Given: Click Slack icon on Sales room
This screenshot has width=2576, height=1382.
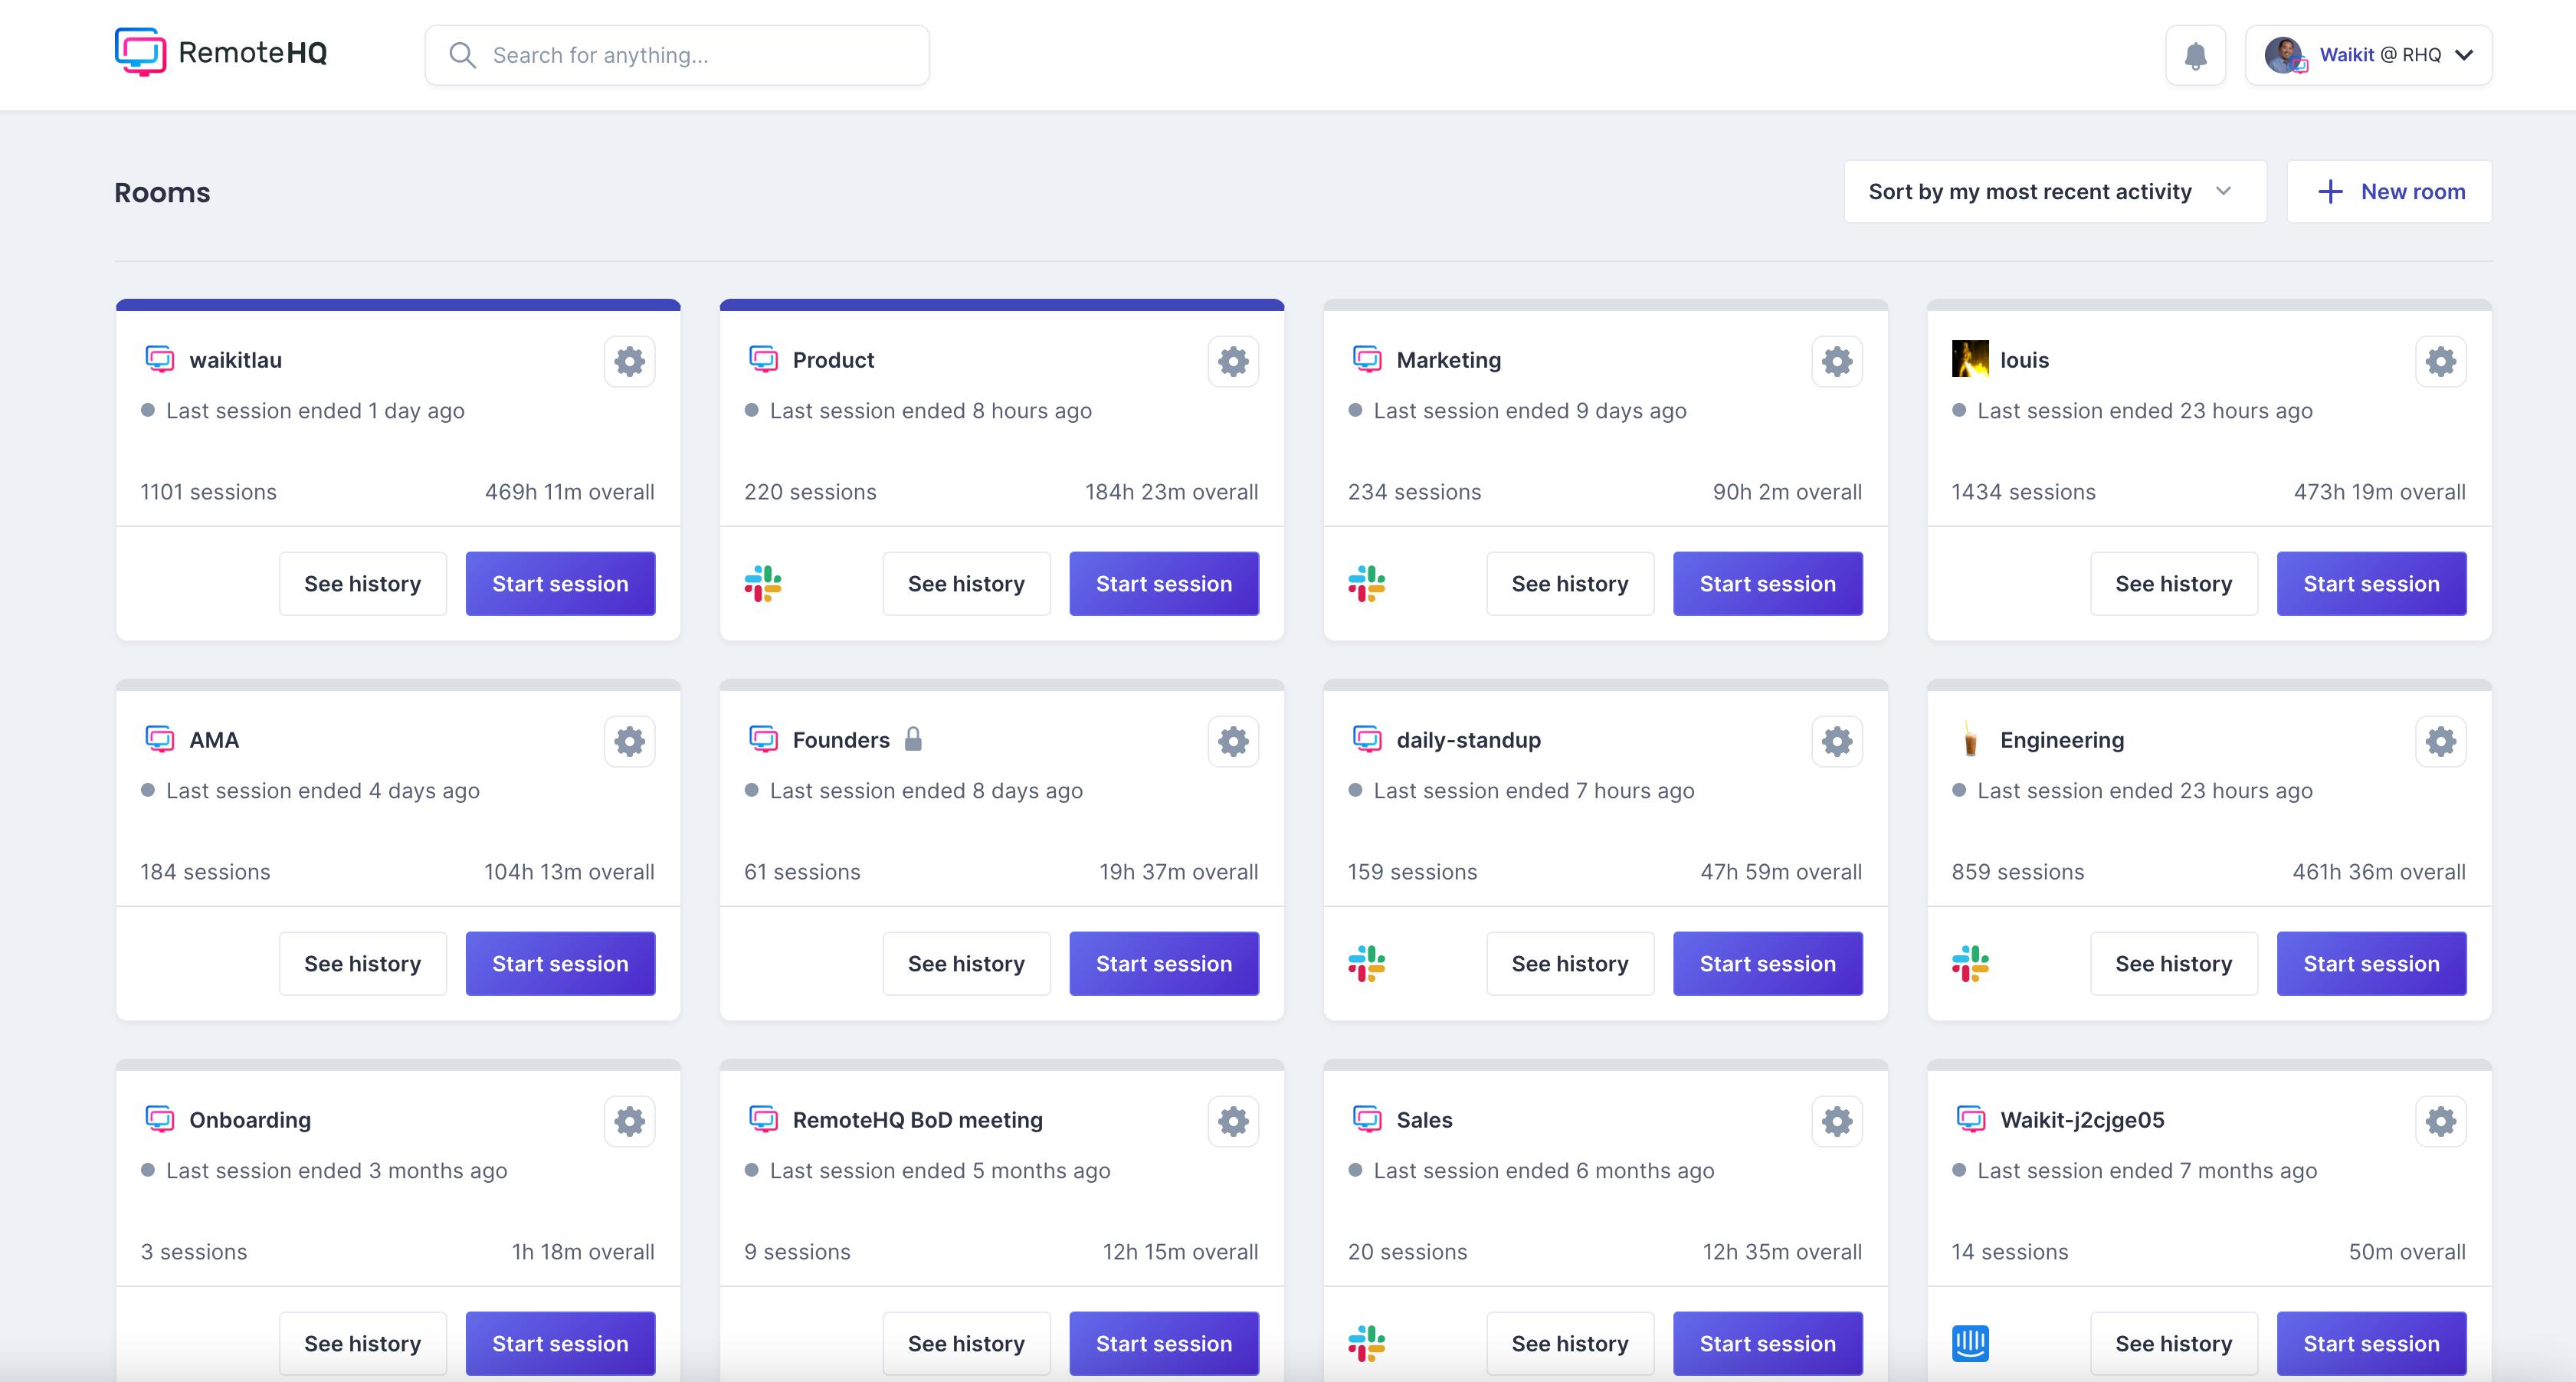Looking at the screenshot, I should pyautogui.click(x=1367, y=1343).
